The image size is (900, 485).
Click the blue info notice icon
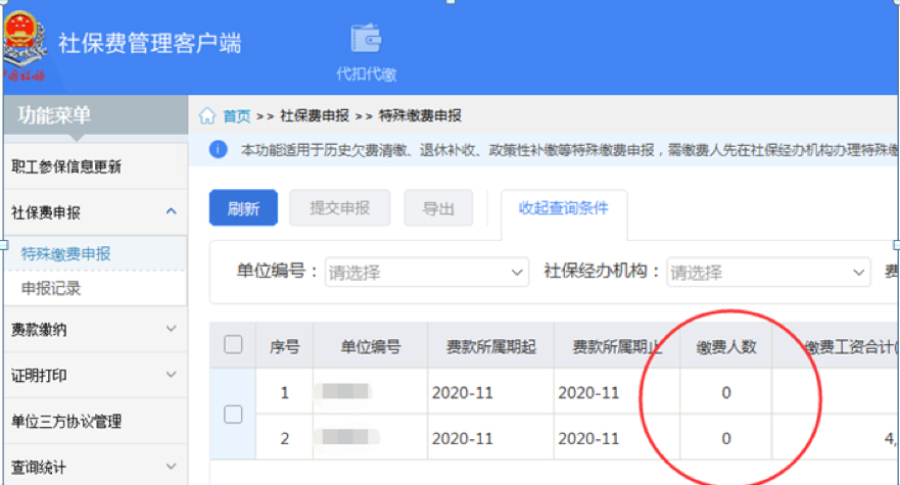coord(219,150)
